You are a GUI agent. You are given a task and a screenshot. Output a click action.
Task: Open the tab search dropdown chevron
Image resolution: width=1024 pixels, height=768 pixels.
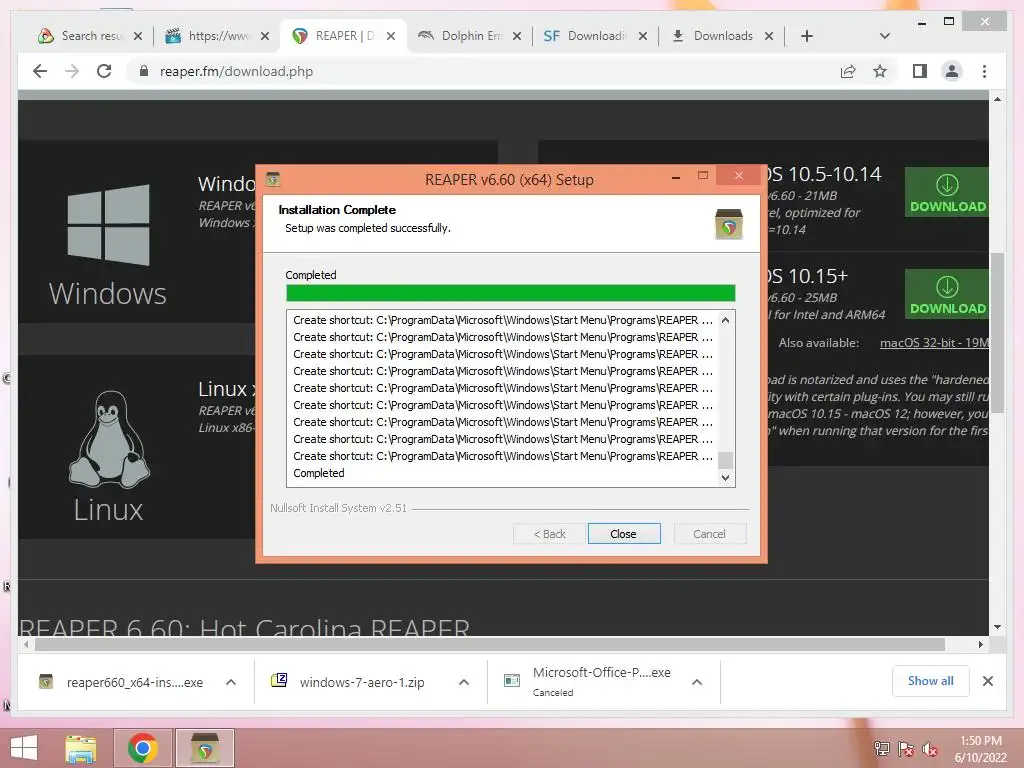(x=885, y=36)
